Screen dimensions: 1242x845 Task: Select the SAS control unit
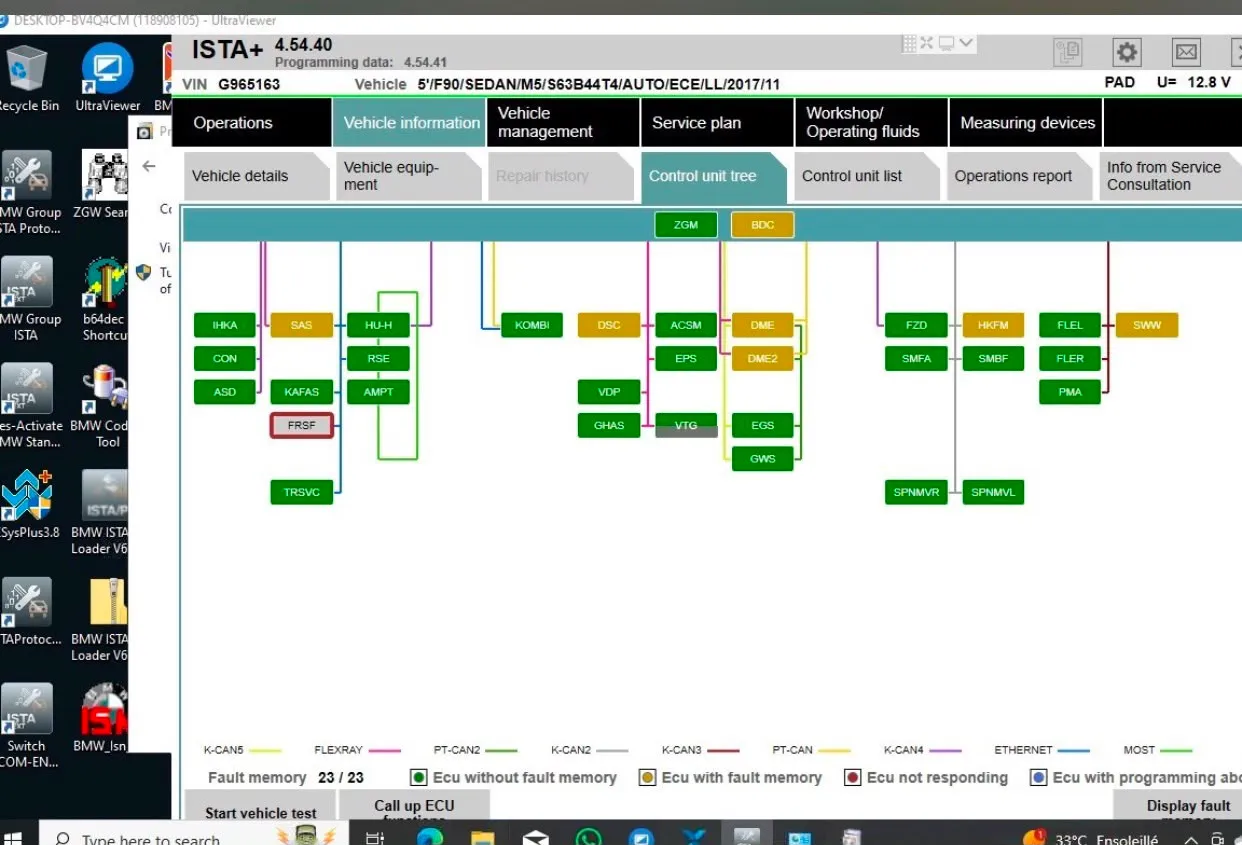[x=302, y=325]
